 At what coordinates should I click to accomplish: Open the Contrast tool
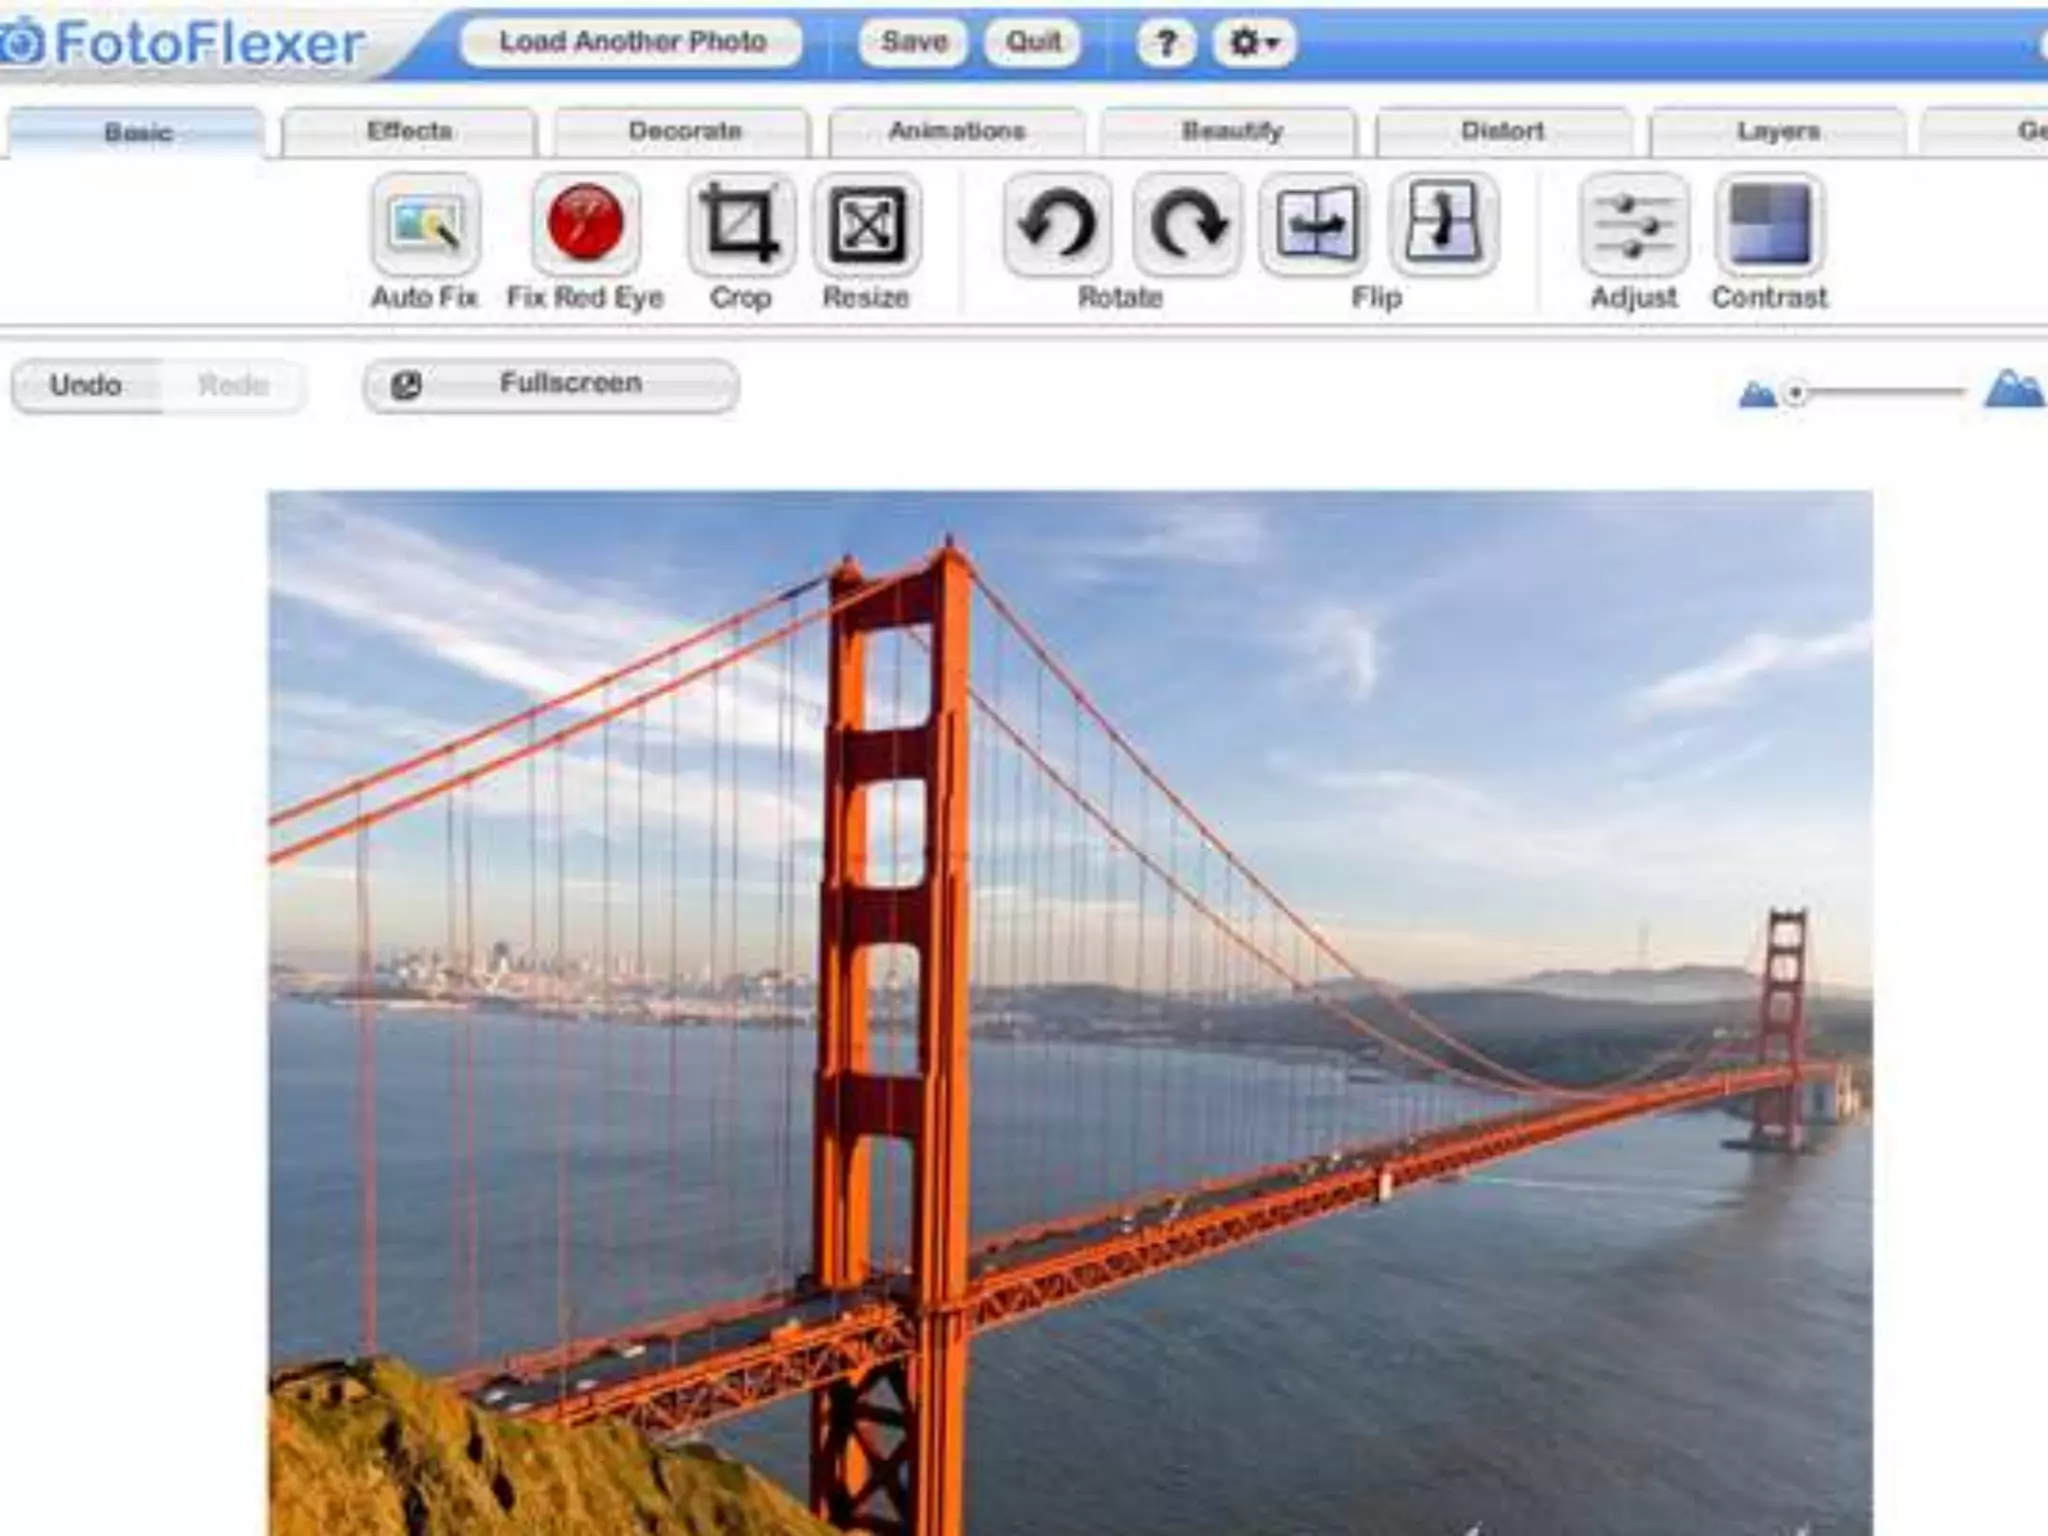pyautogui.click(x=1769, y=224)
